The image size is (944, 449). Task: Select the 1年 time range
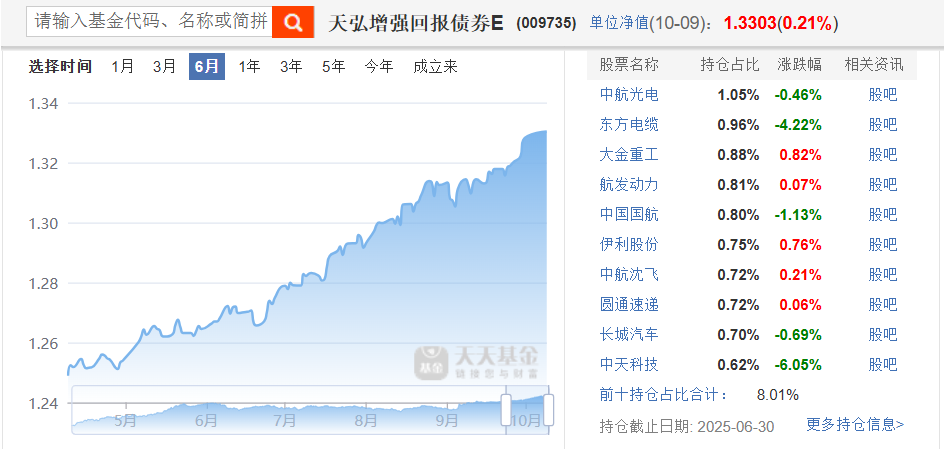coord(249,66)
